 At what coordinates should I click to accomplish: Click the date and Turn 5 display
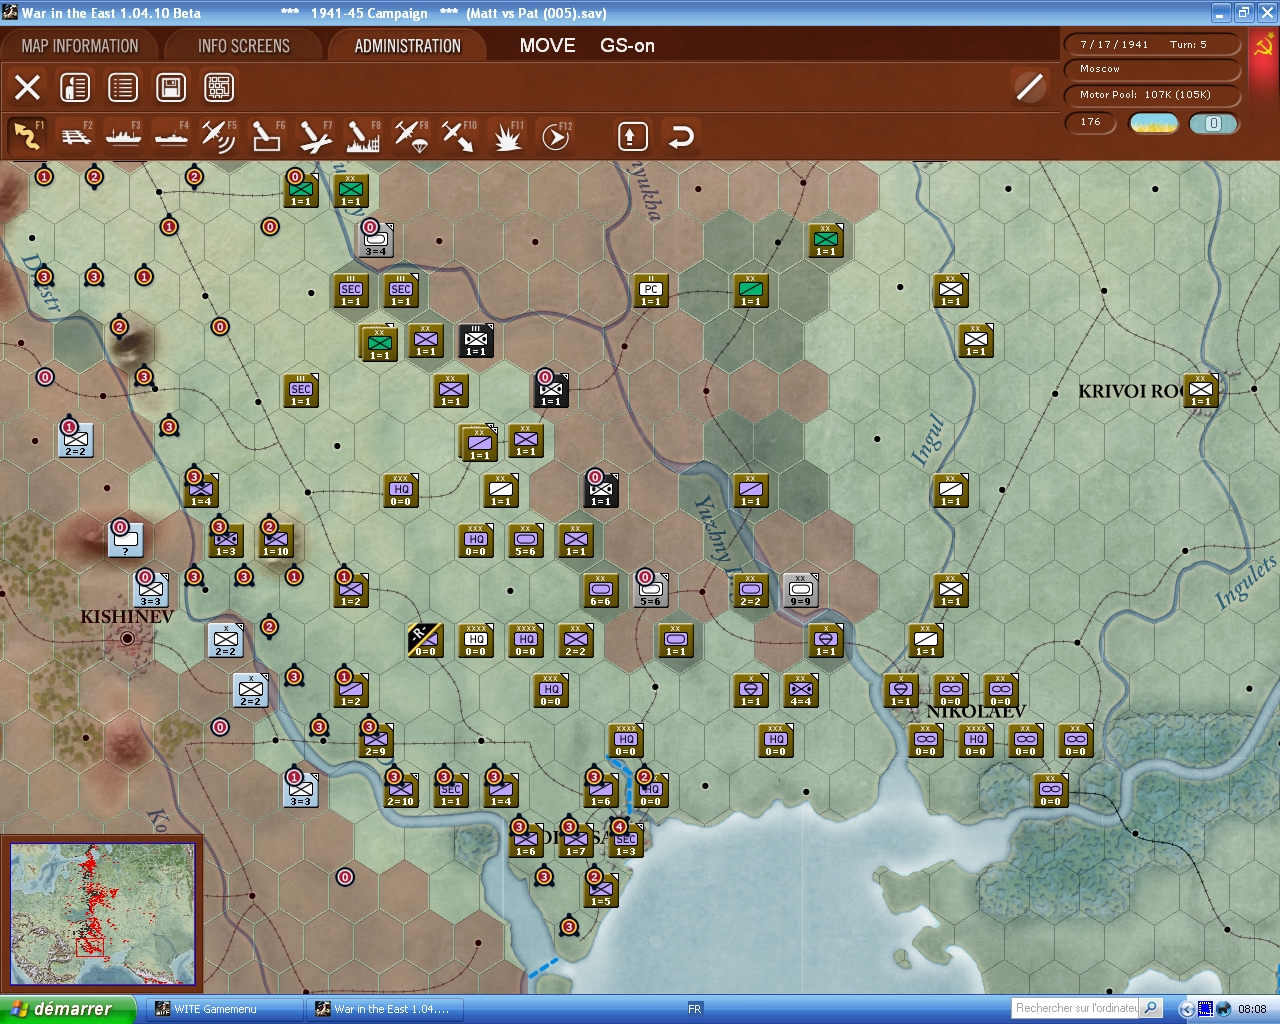click(1152, 44)
